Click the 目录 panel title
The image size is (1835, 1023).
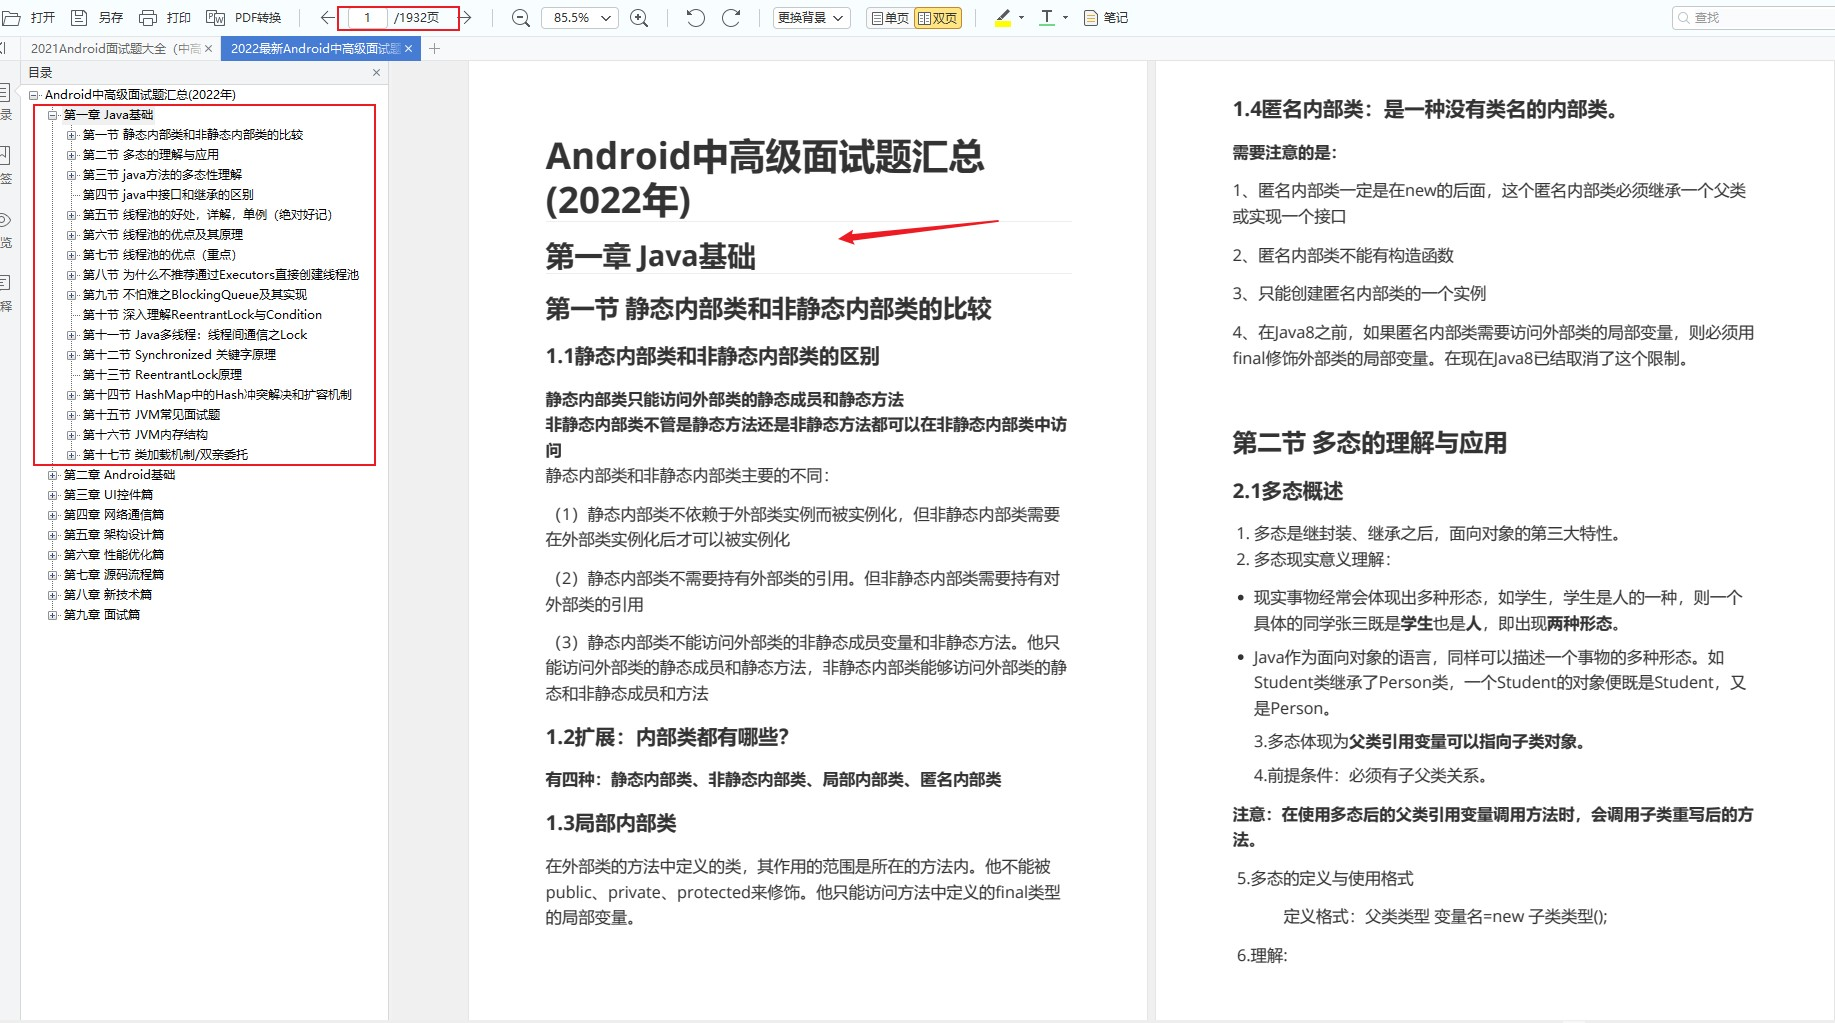pos(40,72)
